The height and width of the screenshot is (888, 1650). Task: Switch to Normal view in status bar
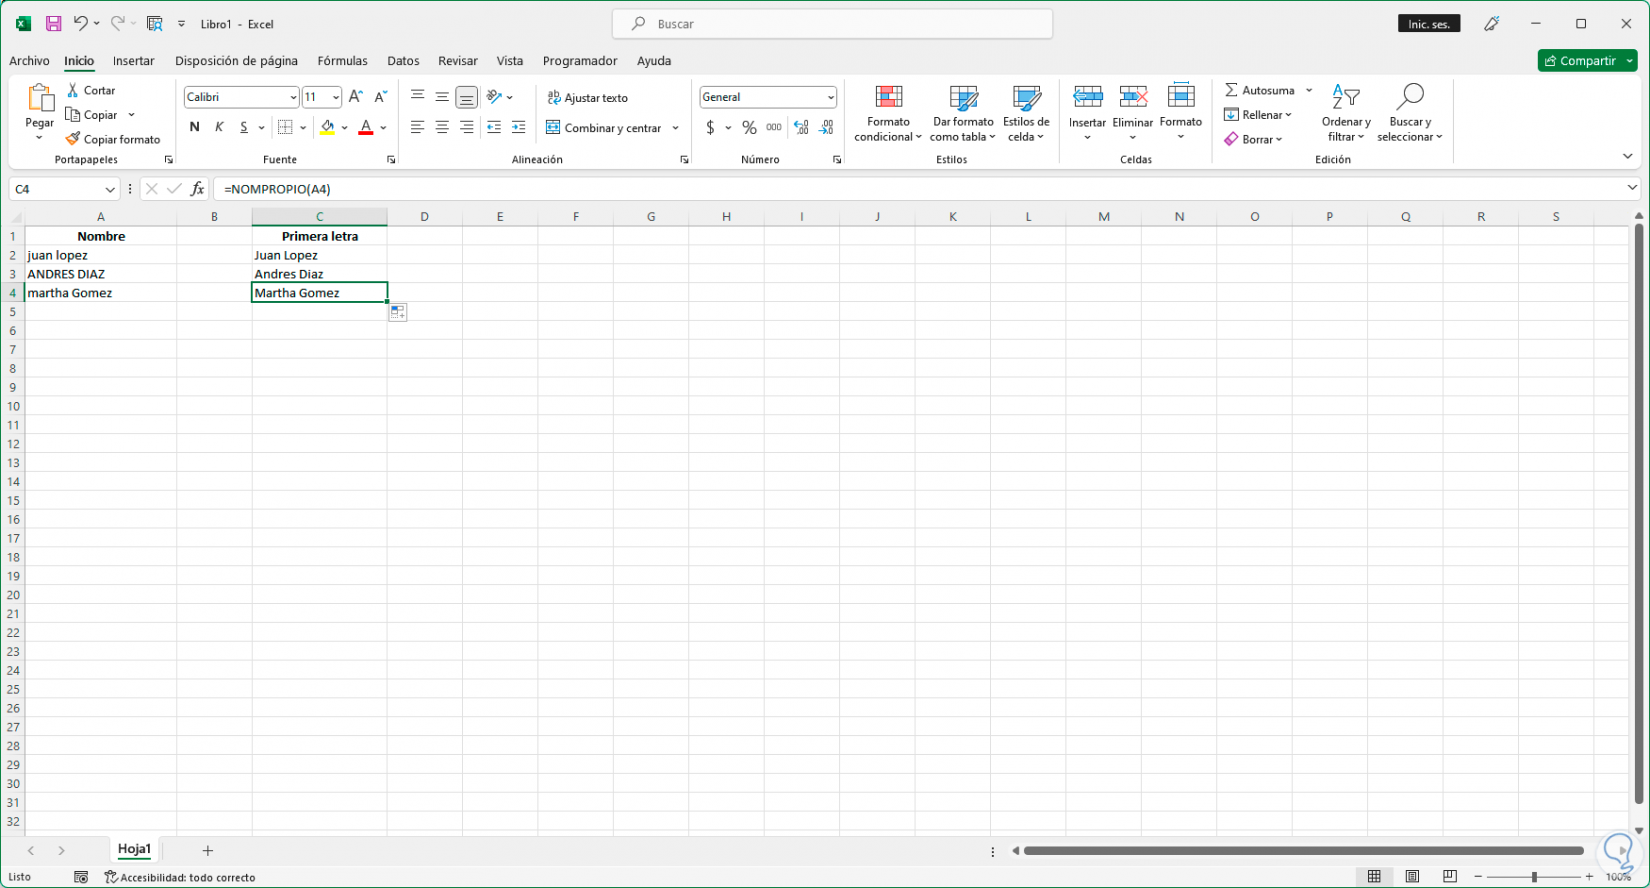(x=1374, y=877)
